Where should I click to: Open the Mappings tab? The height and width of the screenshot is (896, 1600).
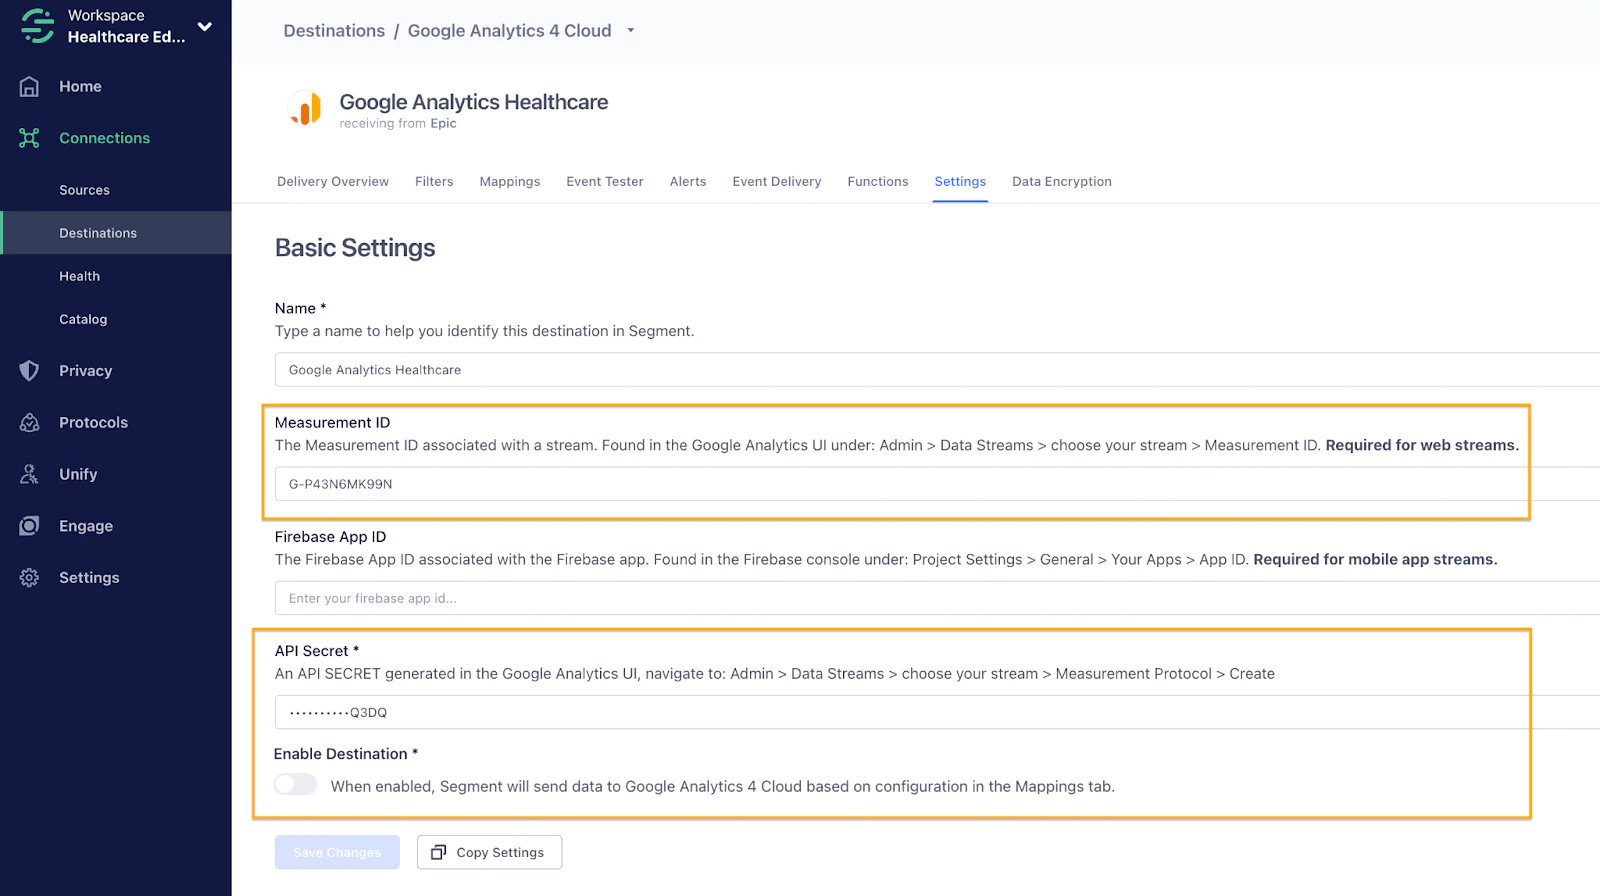point(510,182)
